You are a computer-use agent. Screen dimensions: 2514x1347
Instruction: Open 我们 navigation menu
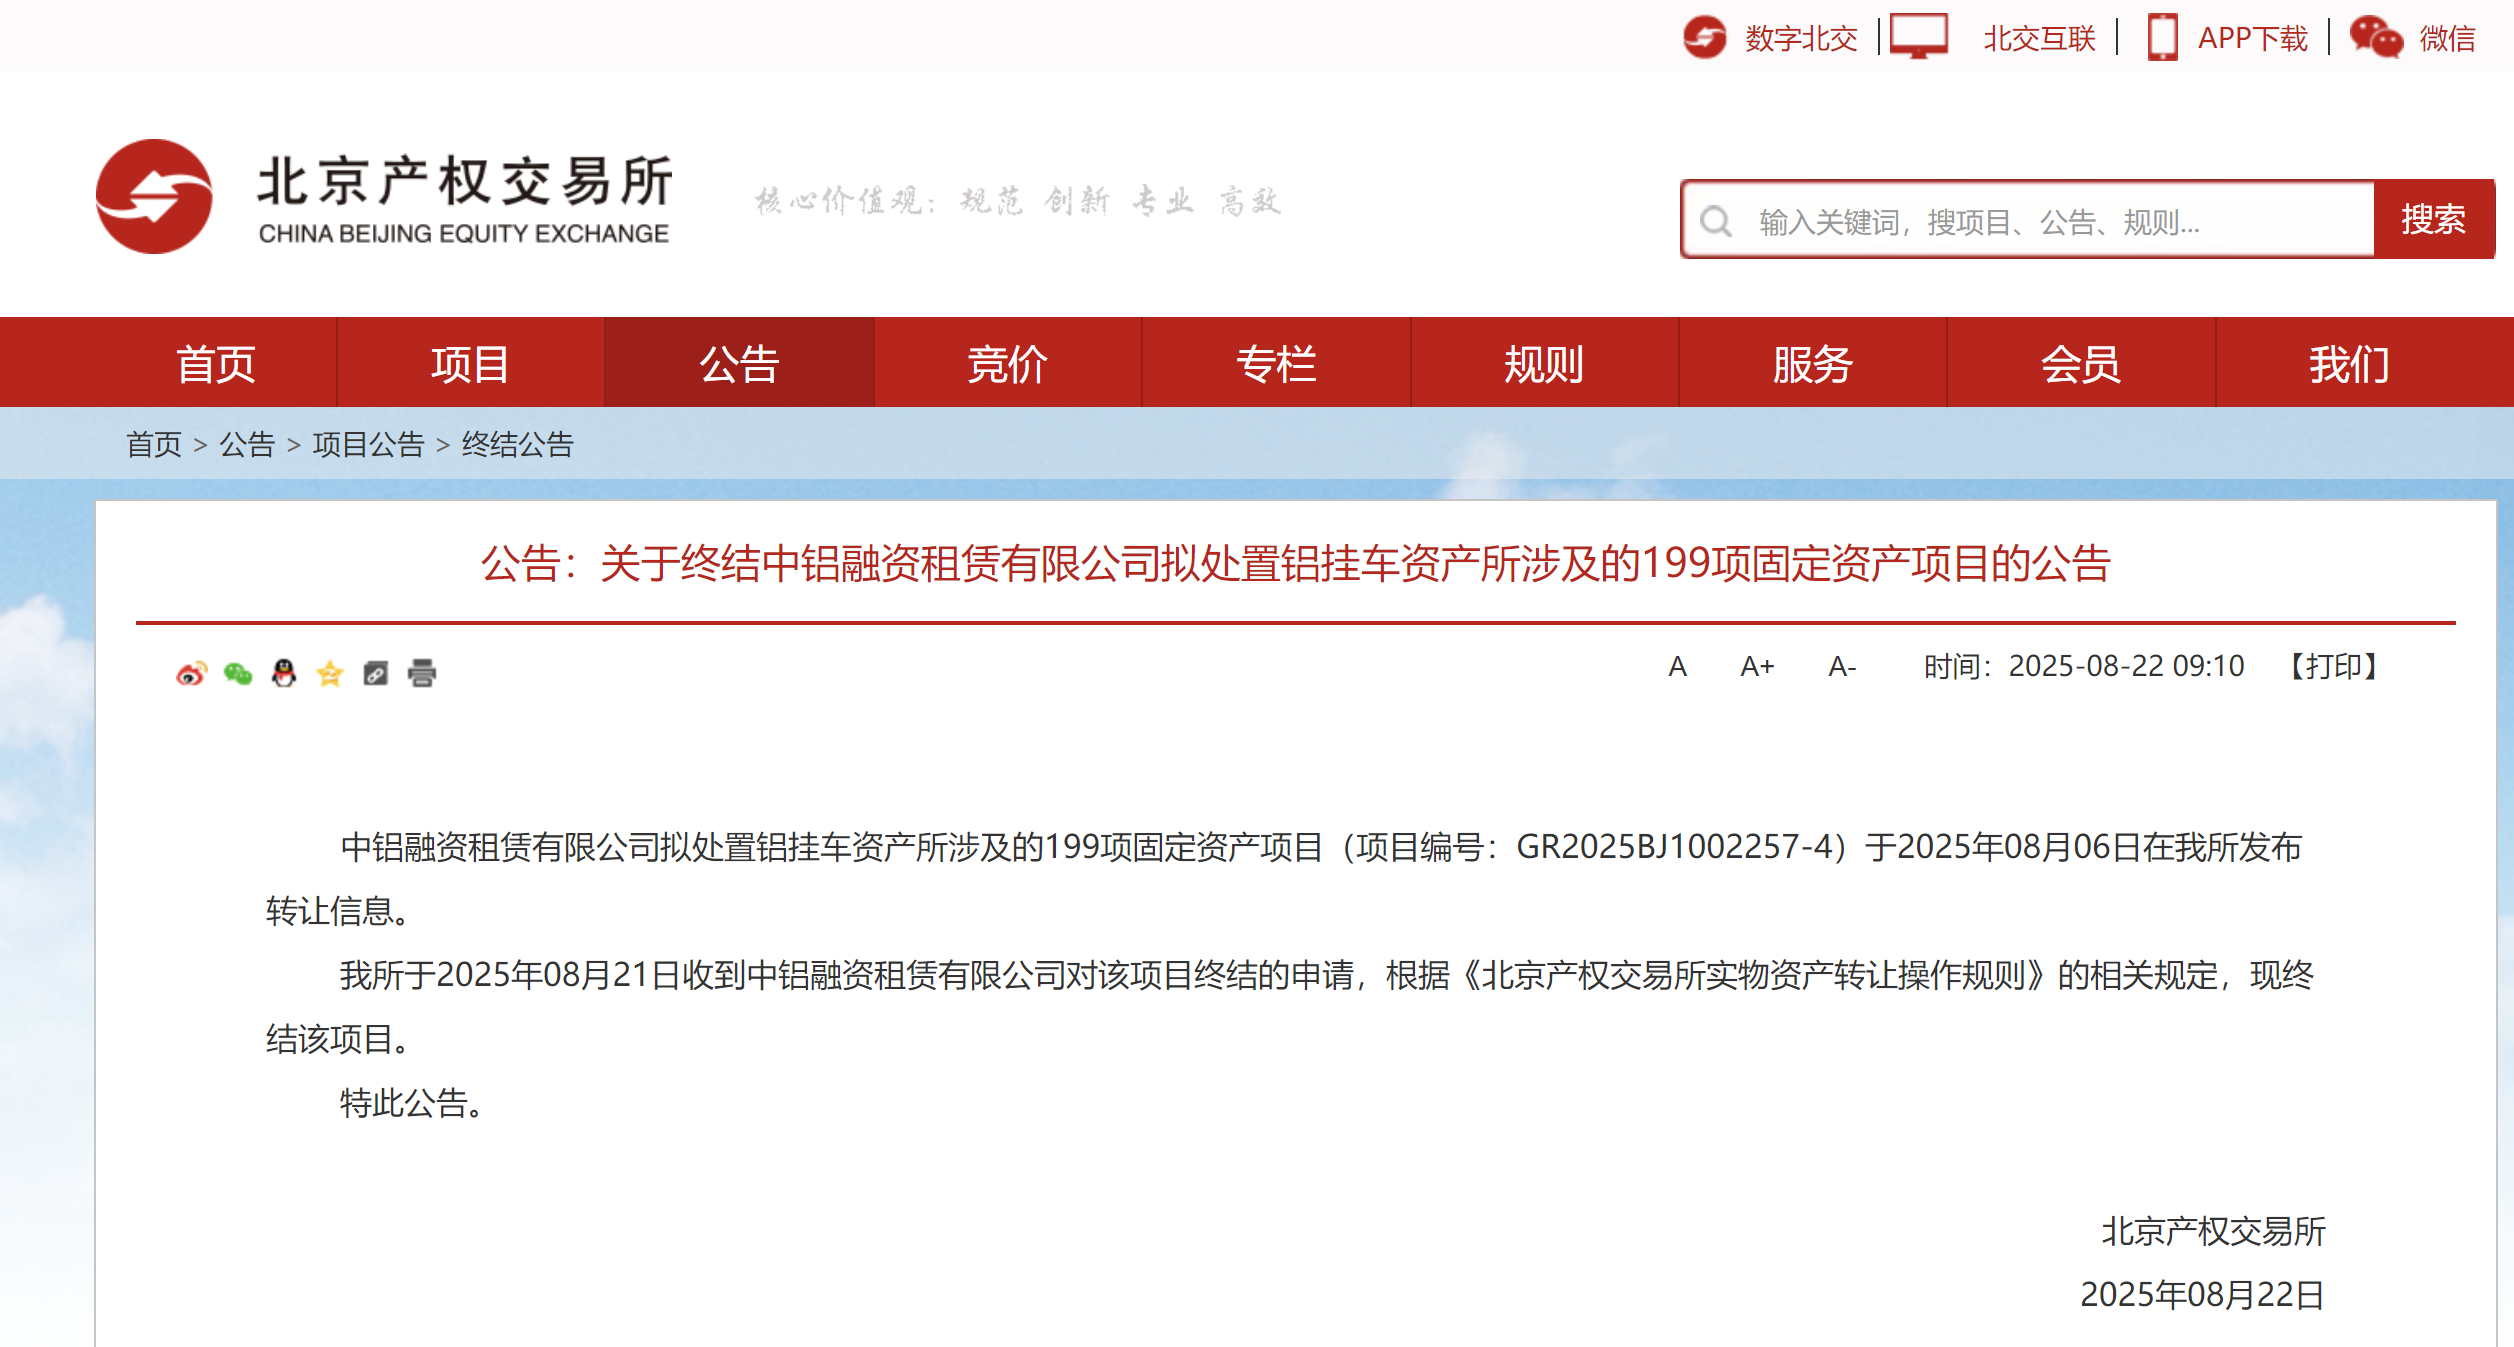click(x=2349, y=363)
